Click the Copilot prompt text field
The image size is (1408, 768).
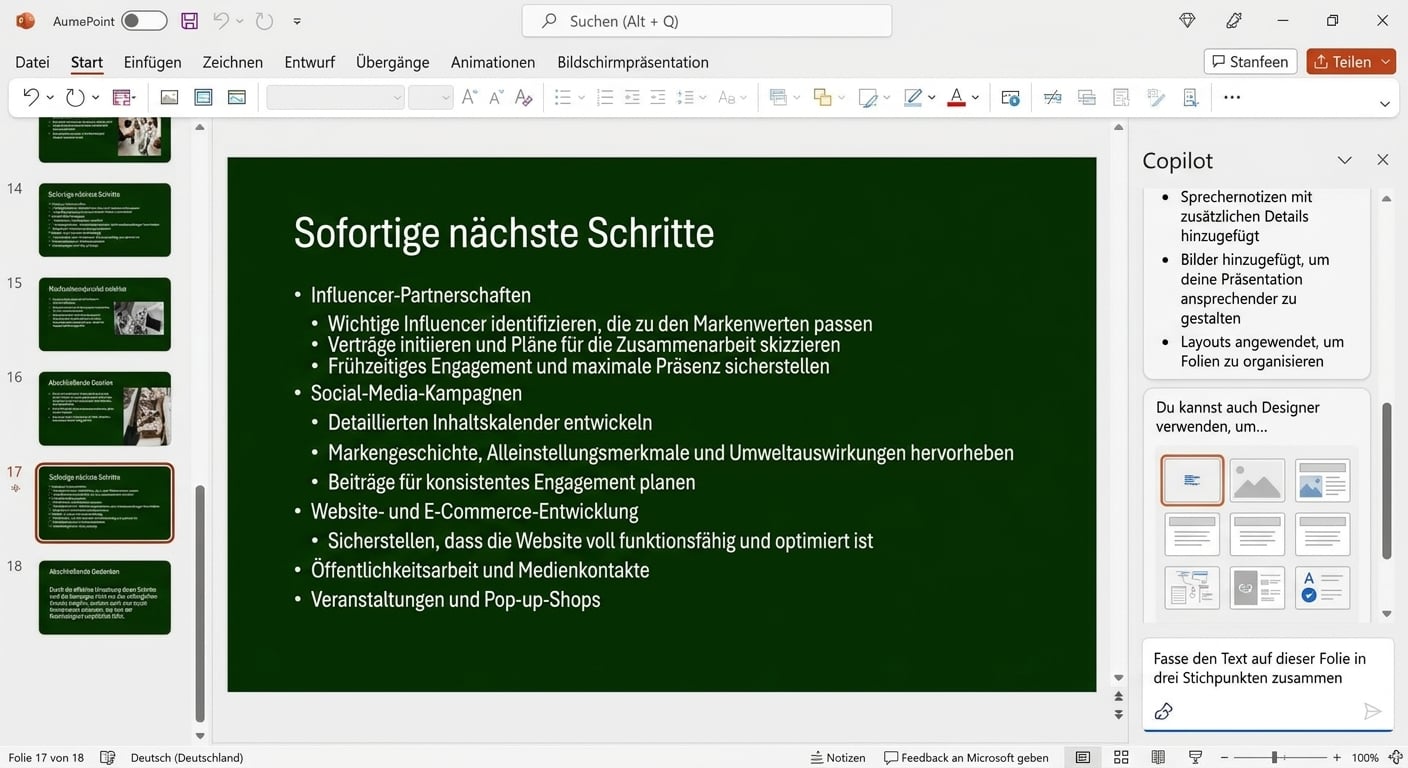(x=1268, y=668)
